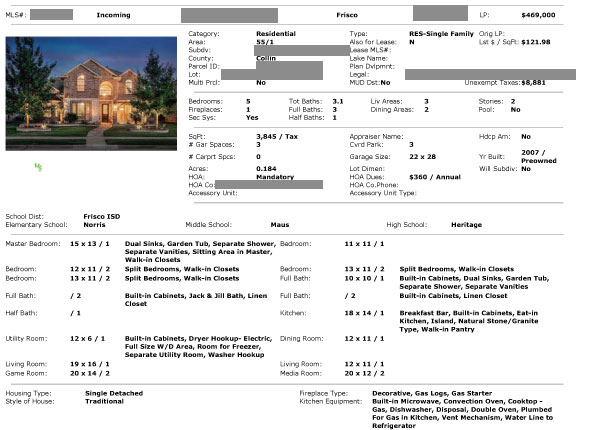Click the SqFt value 3,845 / Tax
Viewport: 600px width, 430px height.
tap(277, 137)
